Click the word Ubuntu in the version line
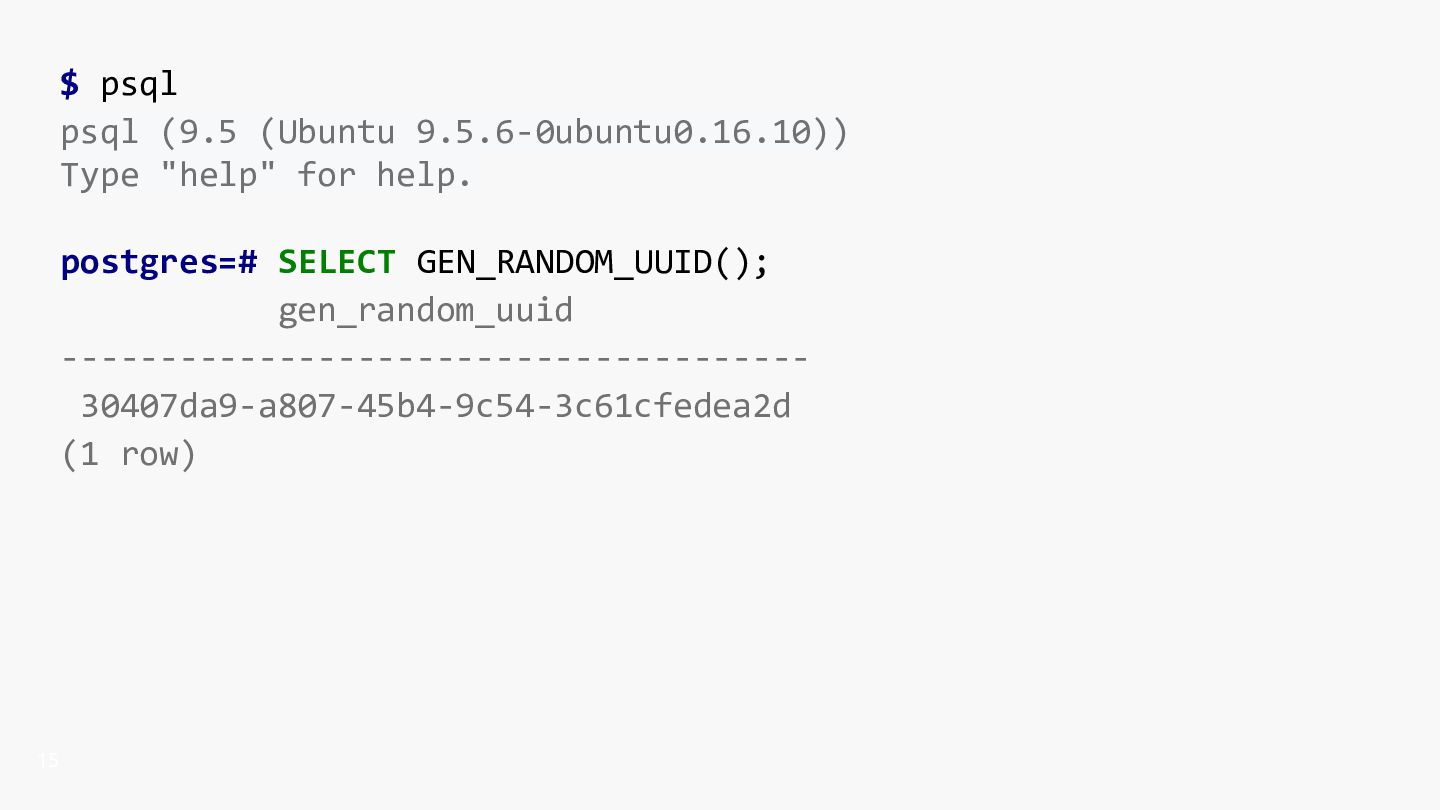 coord(337,132)
